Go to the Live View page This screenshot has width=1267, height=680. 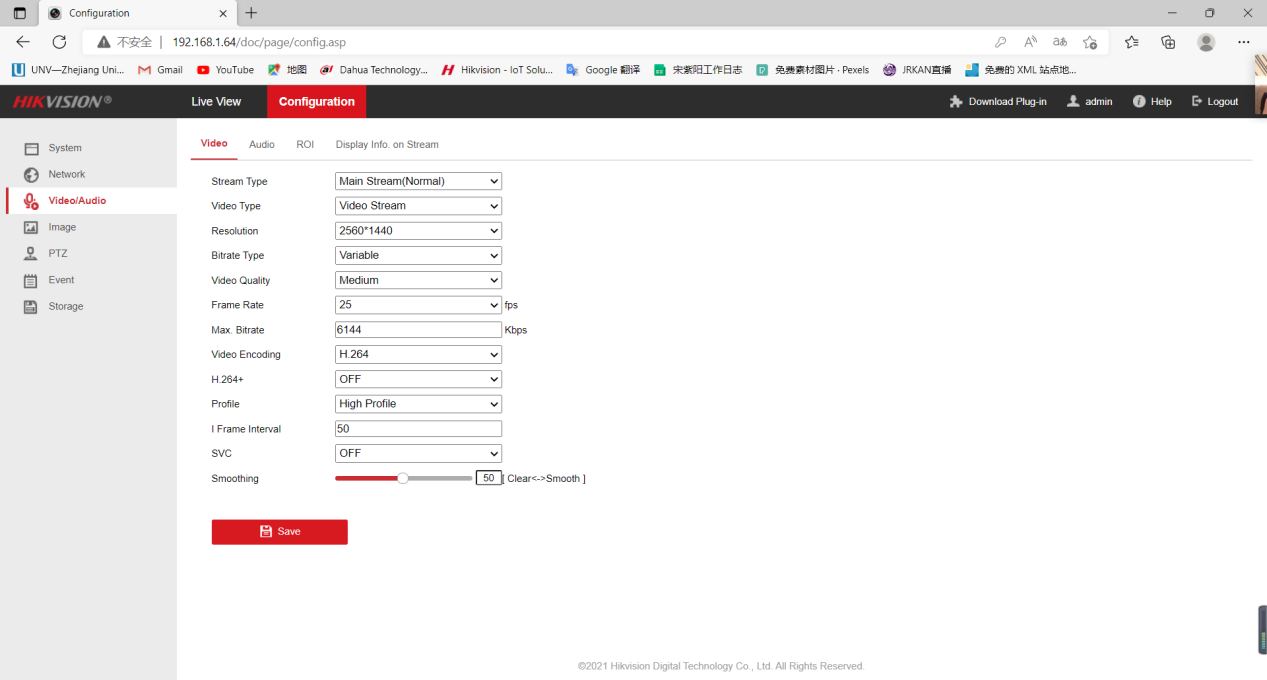(x=216, y=102)
